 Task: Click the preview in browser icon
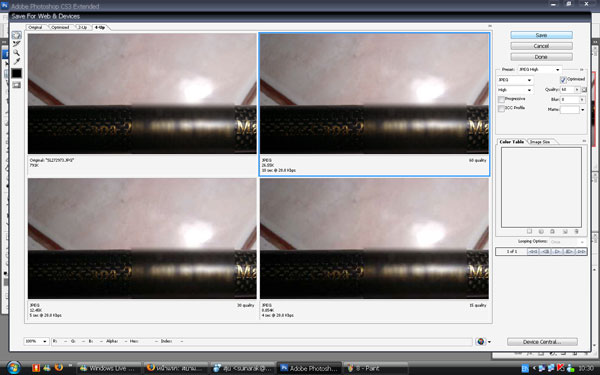pos(481,341)
